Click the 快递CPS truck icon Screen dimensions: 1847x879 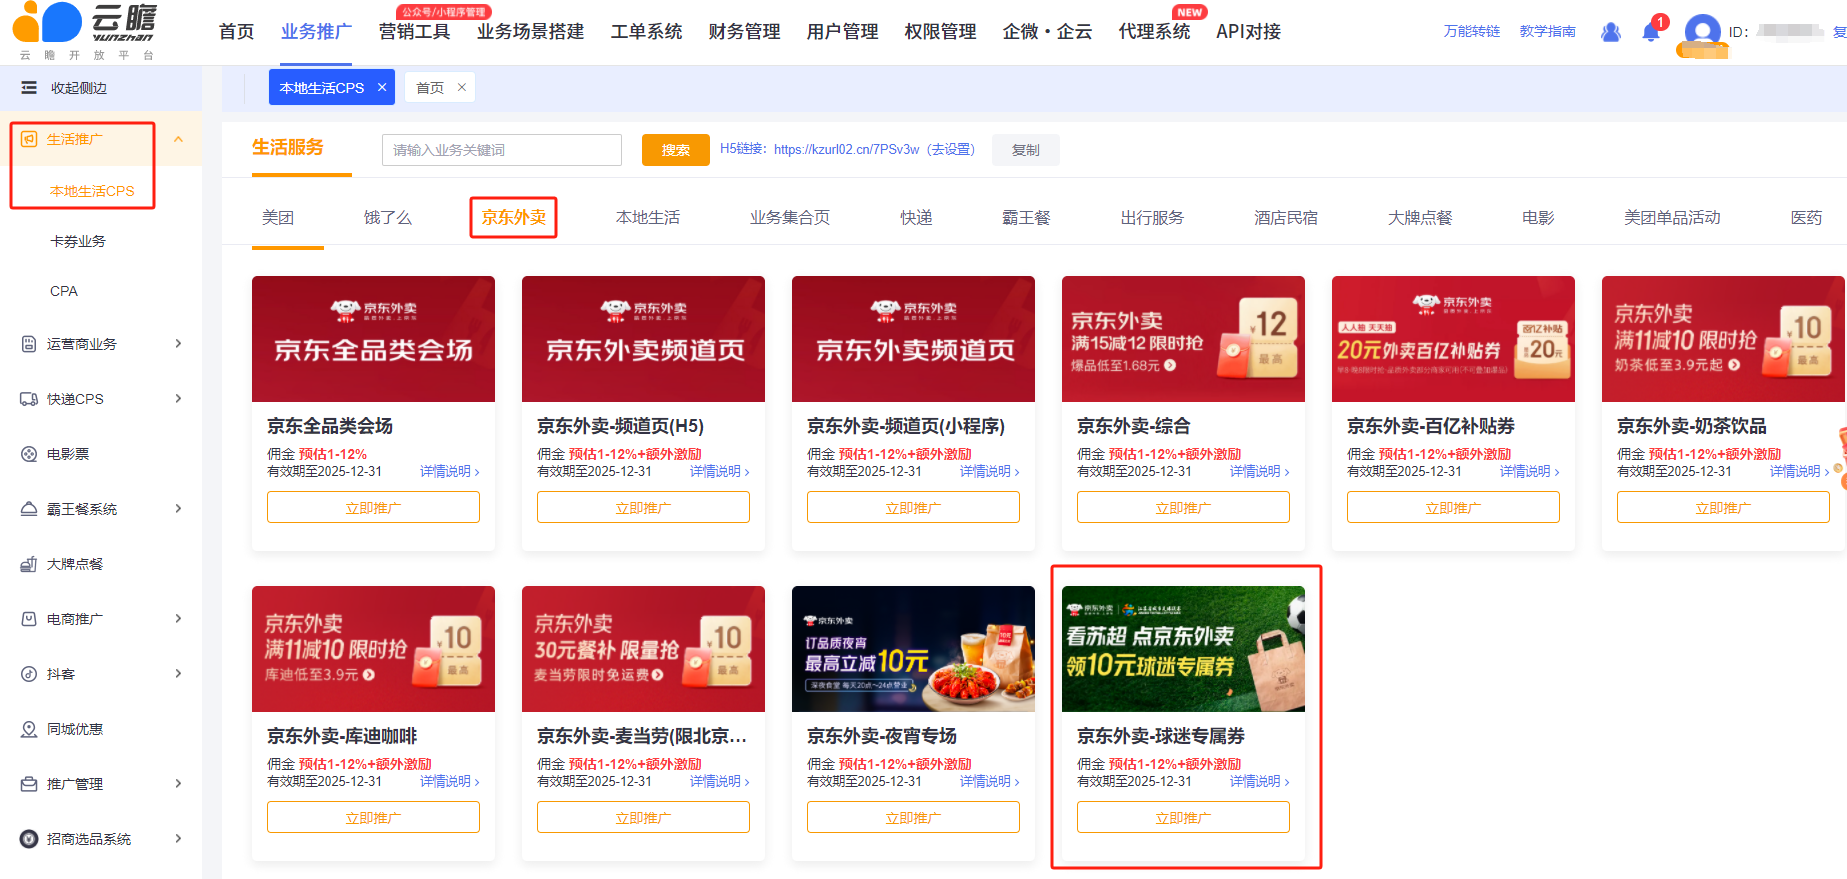pos(29,399)
